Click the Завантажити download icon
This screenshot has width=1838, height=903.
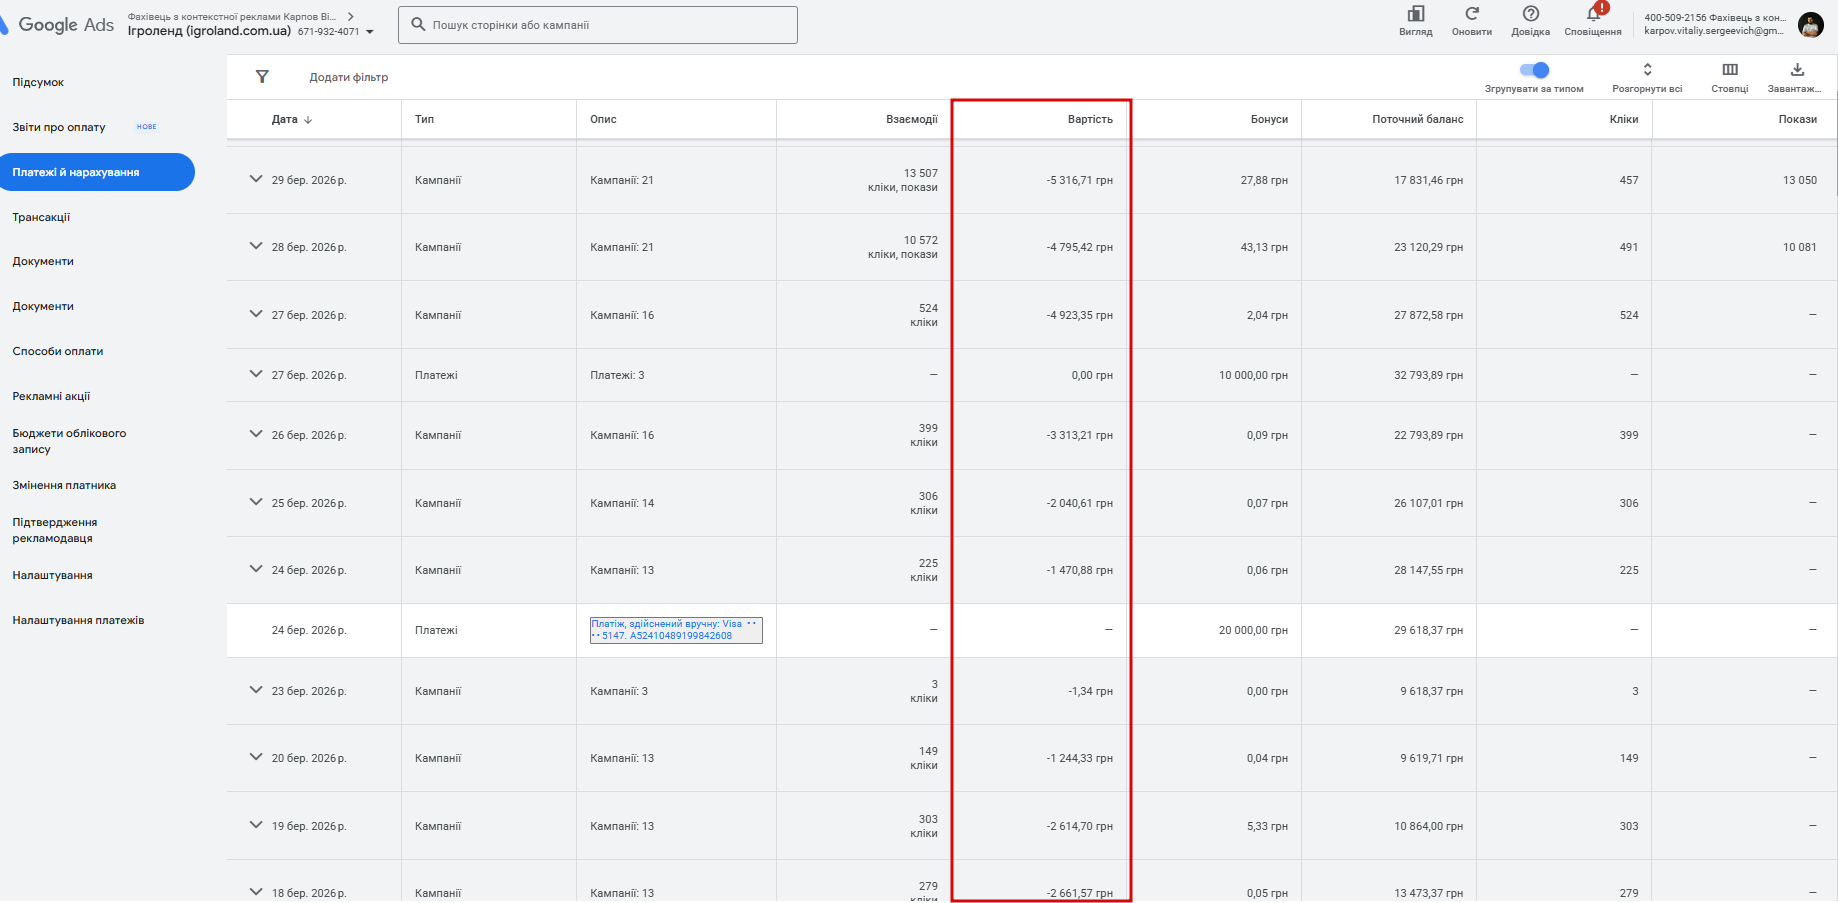click(x=1797, y=69)
